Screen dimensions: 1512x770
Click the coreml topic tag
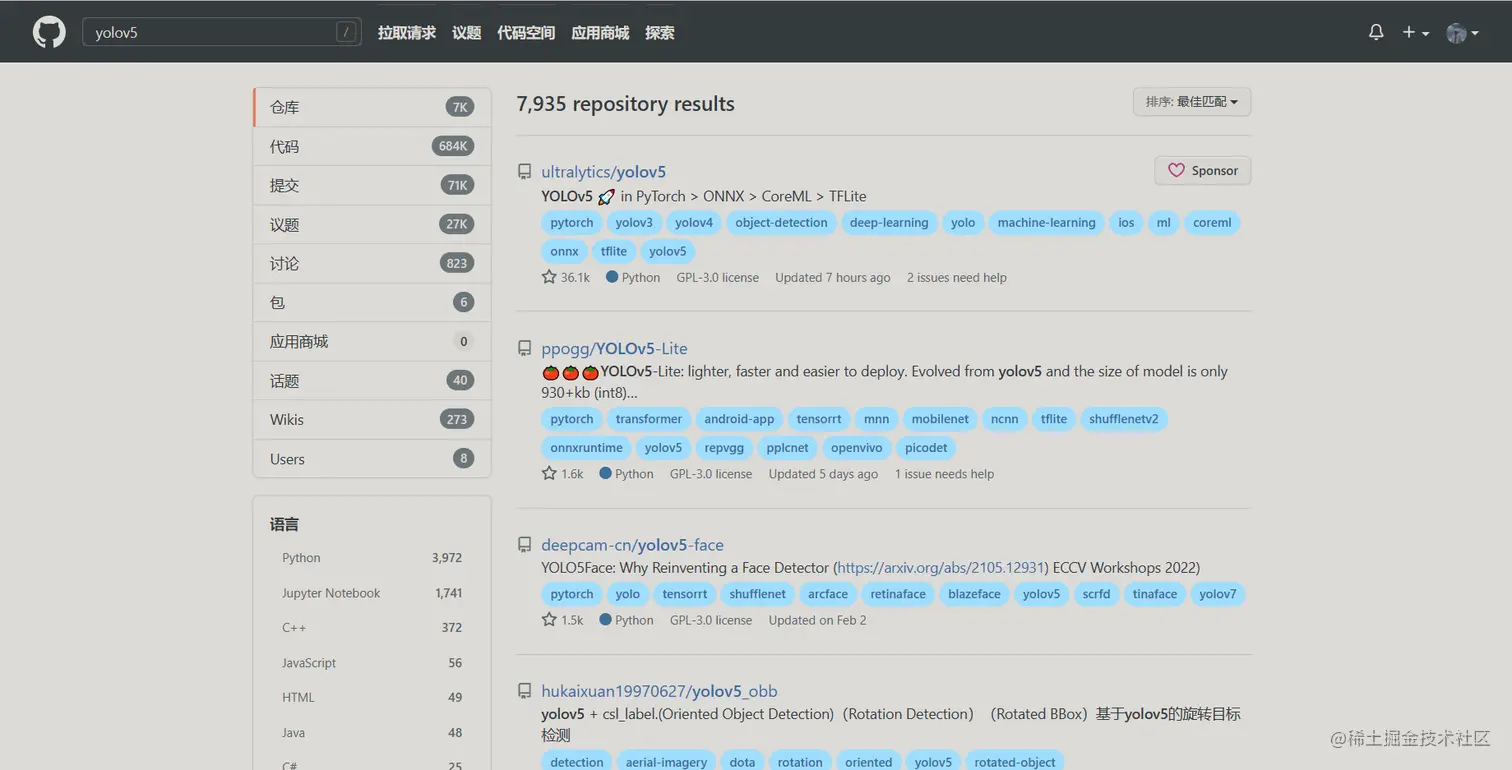click(1212, 223)
